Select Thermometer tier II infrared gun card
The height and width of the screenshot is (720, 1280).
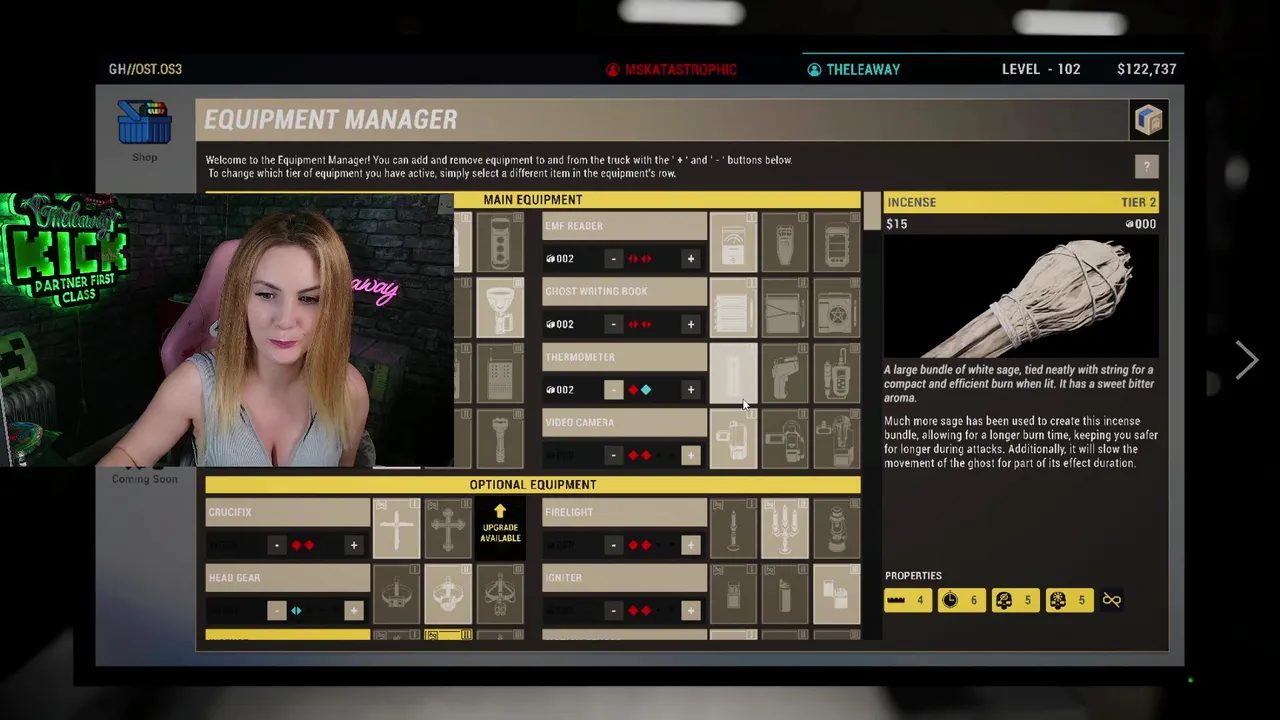pos(785,372)
